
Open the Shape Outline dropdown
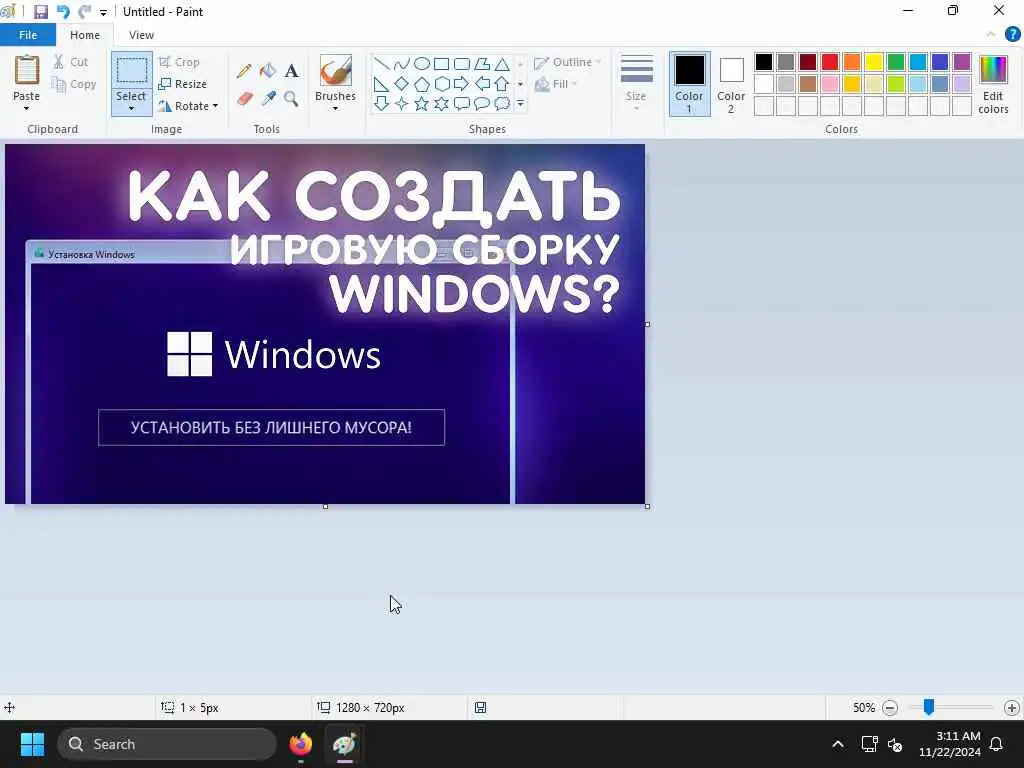568,62
